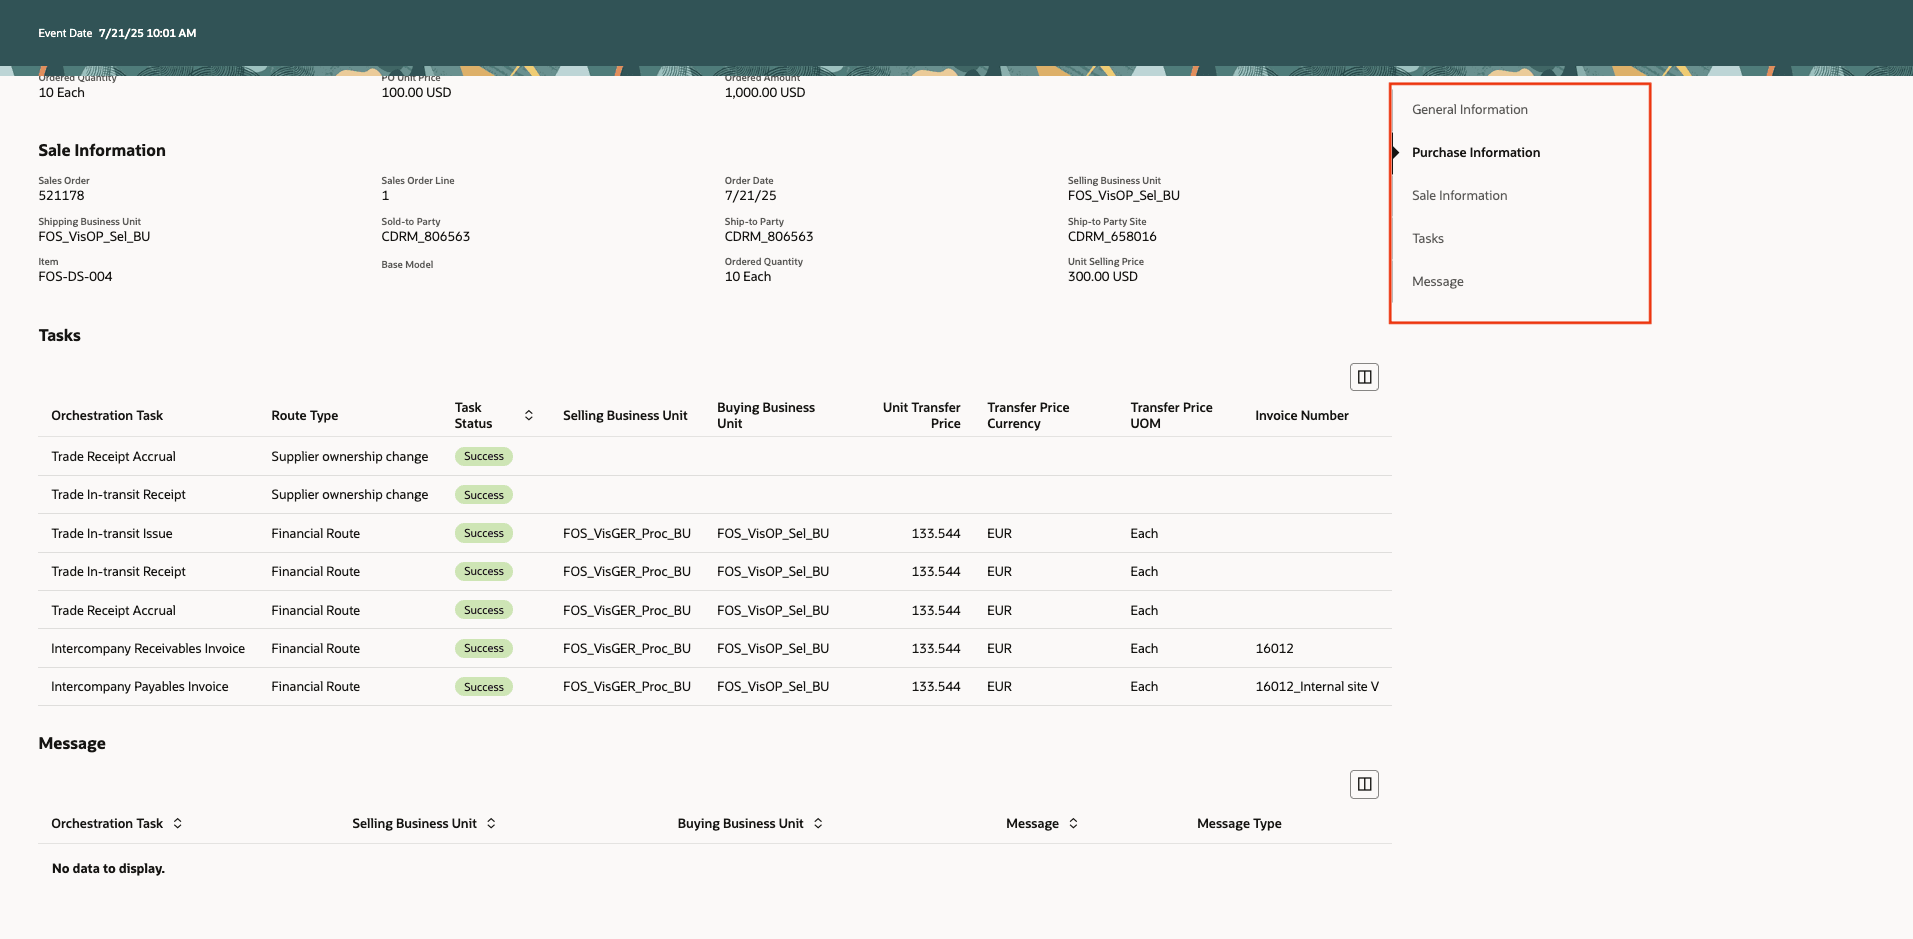
Task: Open column settings icon above Tasks table
Action: click(x=1364, y=377)
